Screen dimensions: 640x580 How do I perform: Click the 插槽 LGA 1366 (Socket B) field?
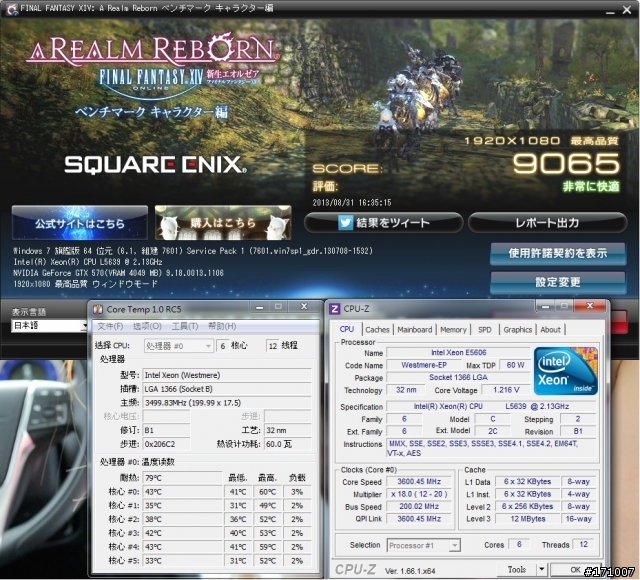click(227, 389)
